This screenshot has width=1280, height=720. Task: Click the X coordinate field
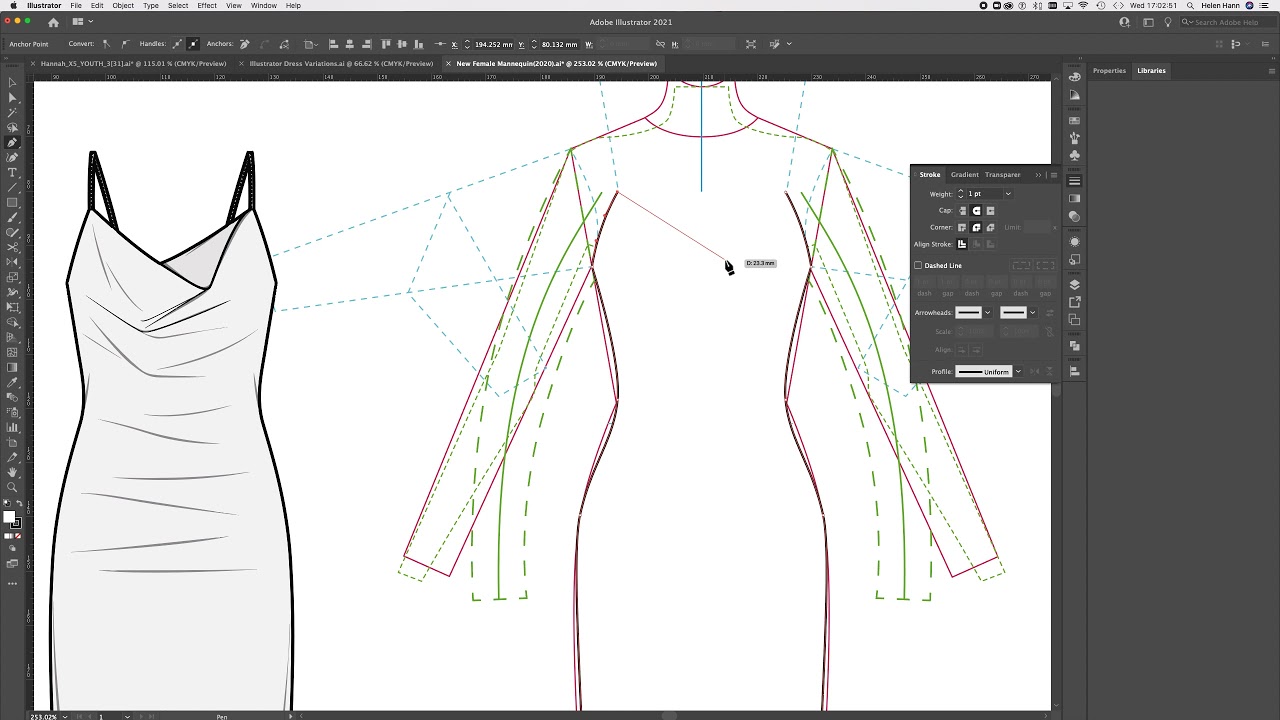click(494, 44)
